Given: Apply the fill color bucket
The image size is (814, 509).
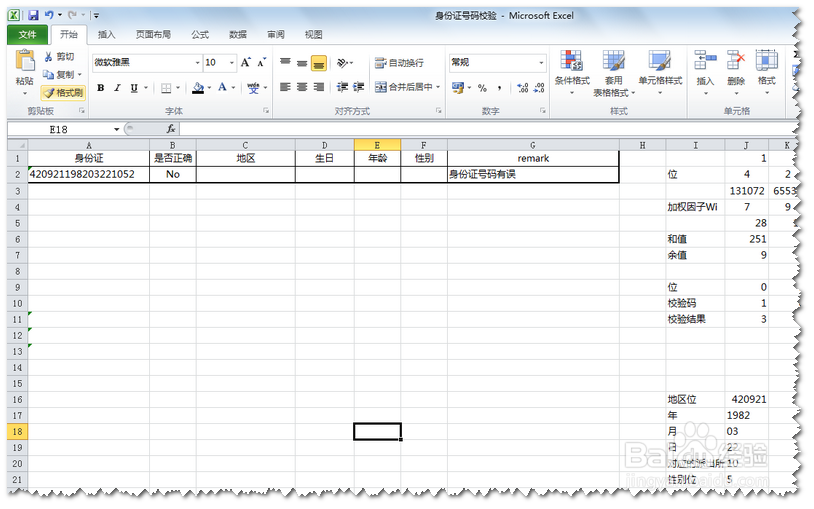Looking at the screenshot, I should (x=198, y=88).
